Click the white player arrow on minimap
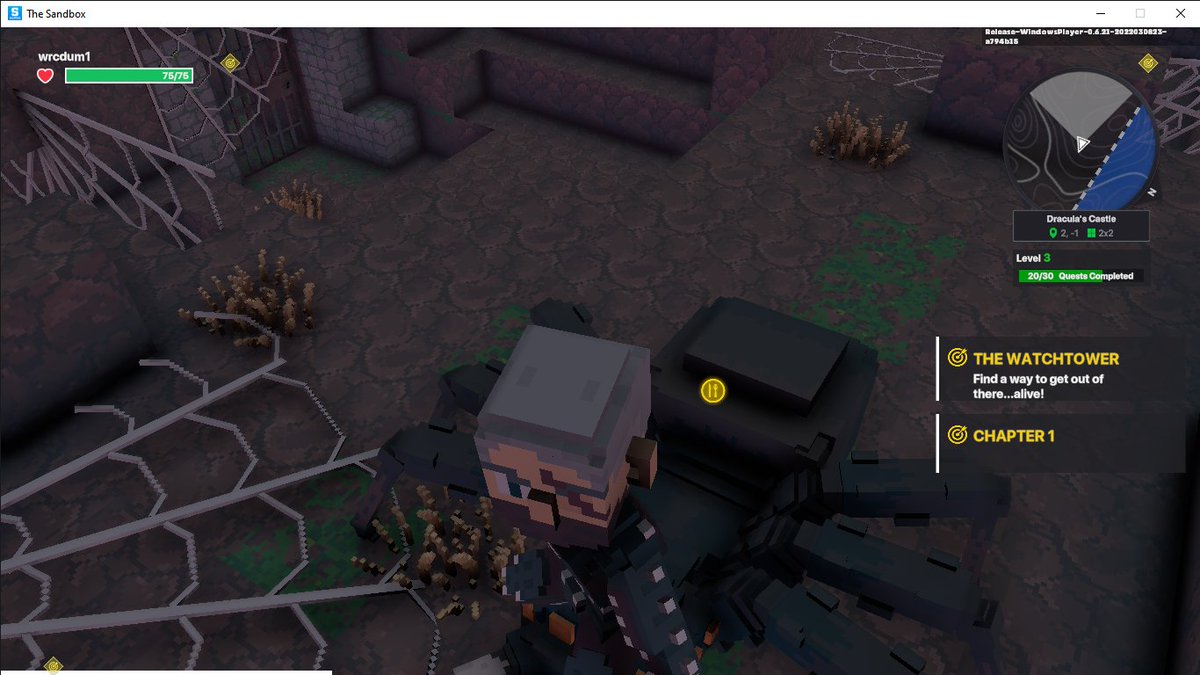1200x675 pixels. tap(1082, 143)
